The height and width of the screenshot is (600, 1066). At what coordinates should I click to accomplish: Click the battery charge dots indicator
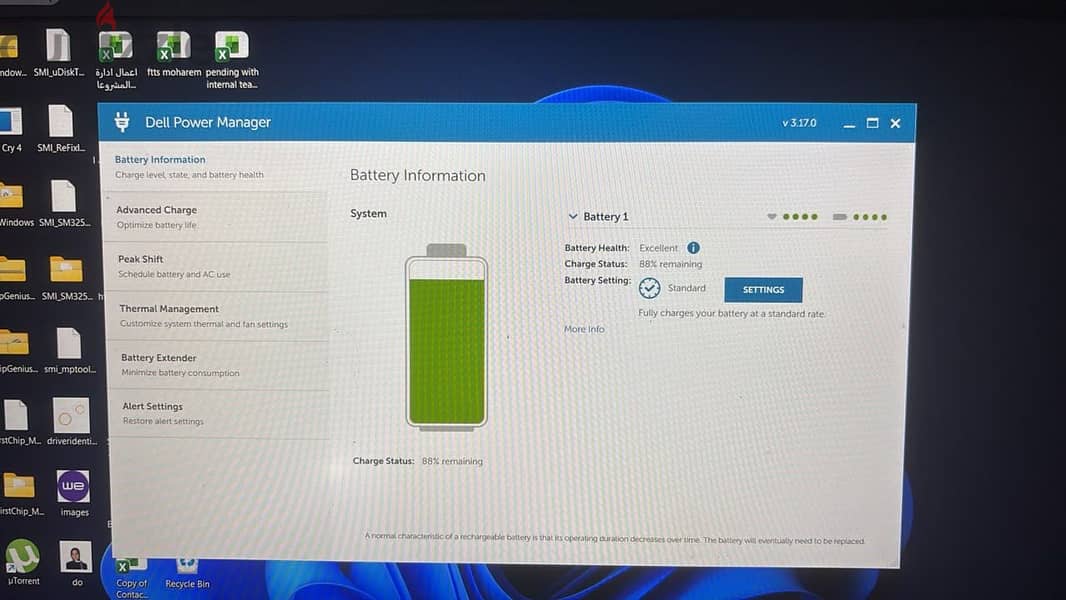tap(860, 217)
